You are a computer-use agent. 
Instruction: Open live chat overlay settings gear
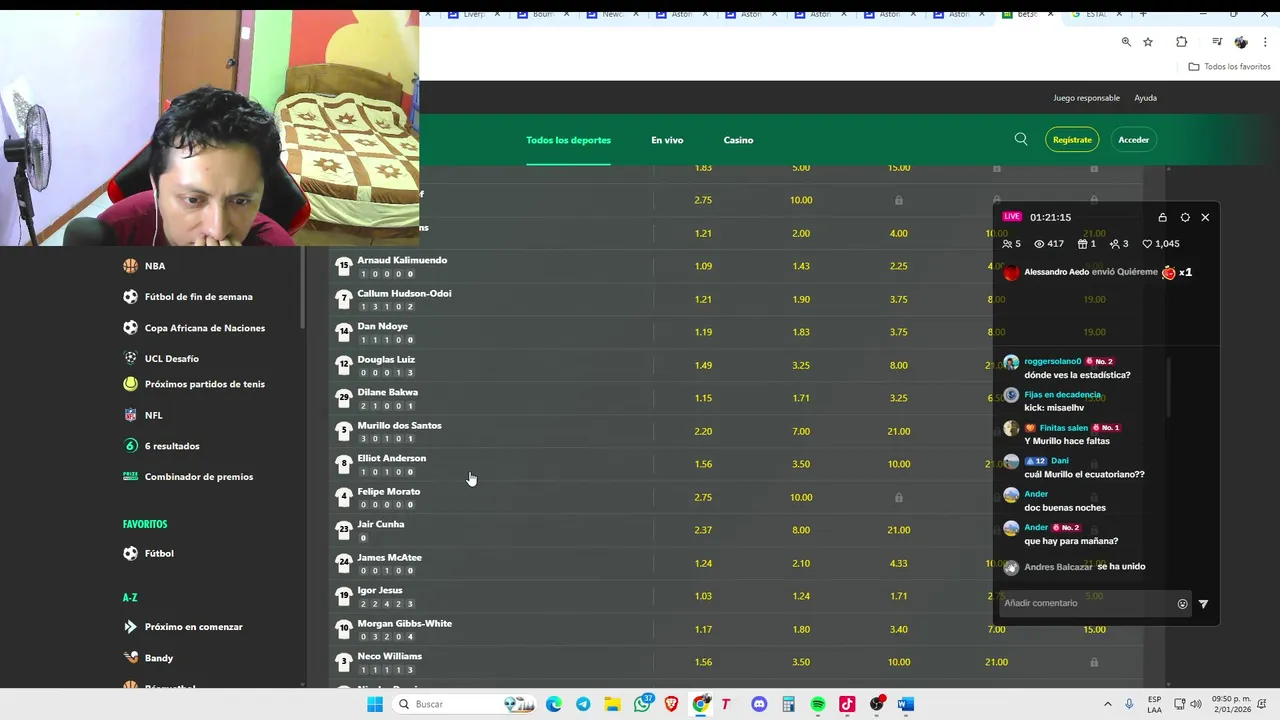click(1185, 217)
